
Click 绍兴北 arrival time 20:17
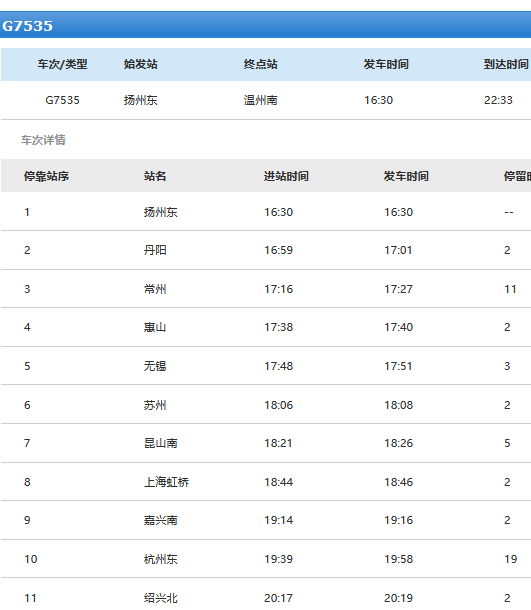coord(279,598)
